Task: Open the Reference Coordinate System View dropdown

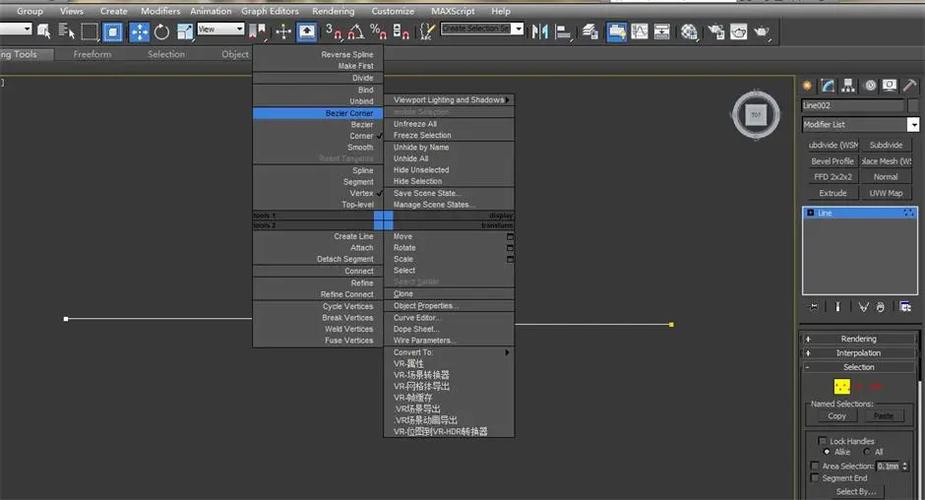Action: pos(221,29)
